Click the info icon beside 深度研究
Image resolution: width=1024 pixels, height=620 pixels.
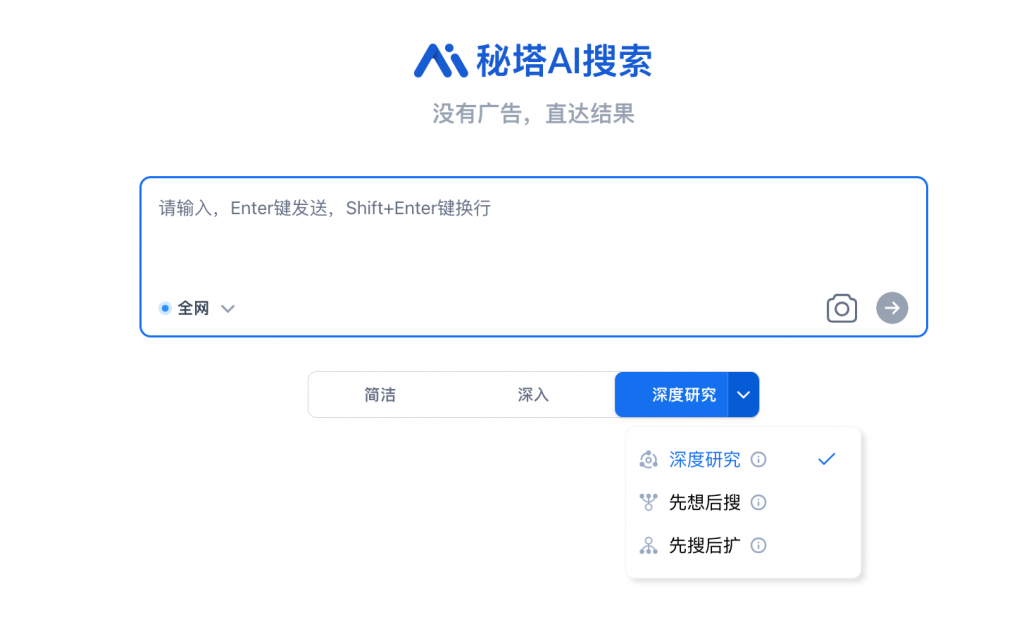click(x=758, y=459)
